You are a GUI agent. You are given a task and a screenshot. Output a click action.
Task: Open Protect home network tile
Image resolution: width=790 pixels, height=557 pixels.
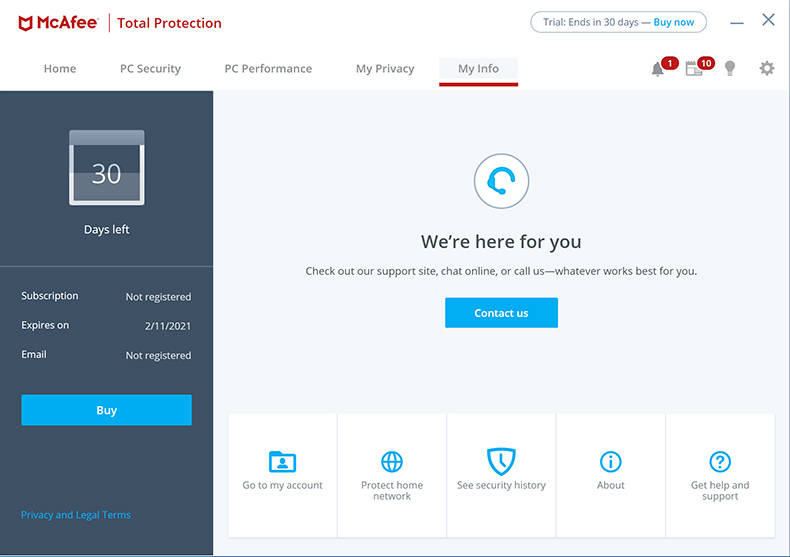coord(392,475)
